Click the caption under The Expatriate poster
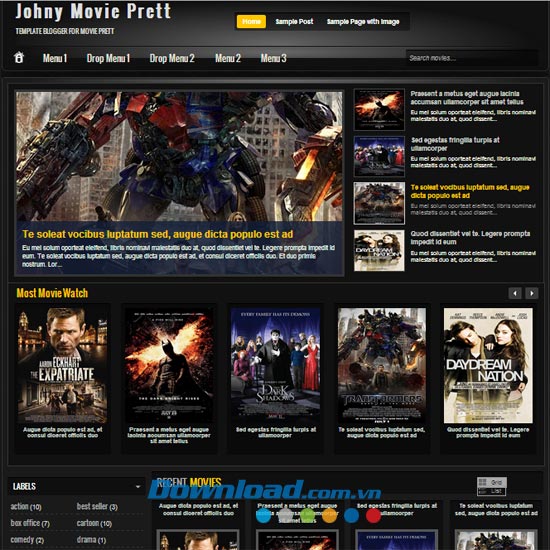 (x=62, y=432)
